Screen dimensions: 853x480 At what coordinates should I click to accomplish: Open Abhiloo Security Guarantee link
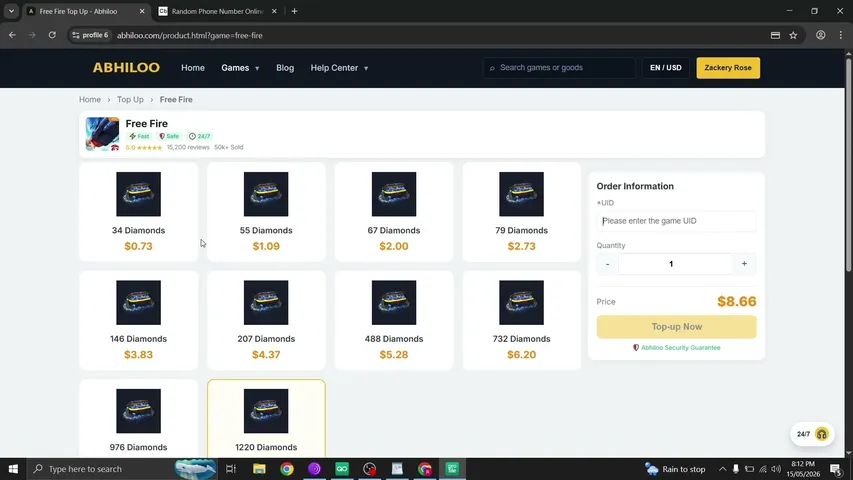(676, 347)
